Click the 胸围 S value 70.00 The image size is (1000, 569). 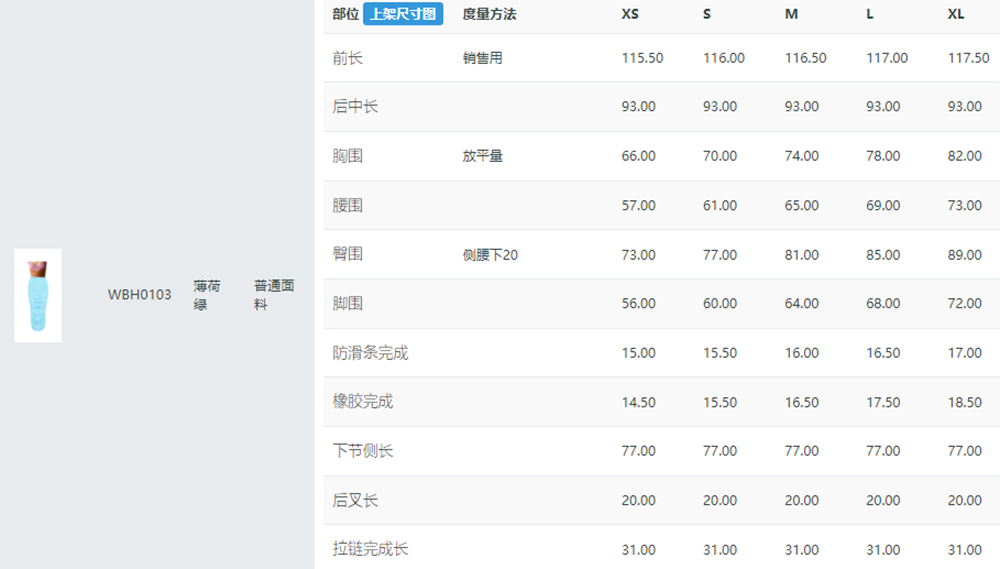(720, 156)
